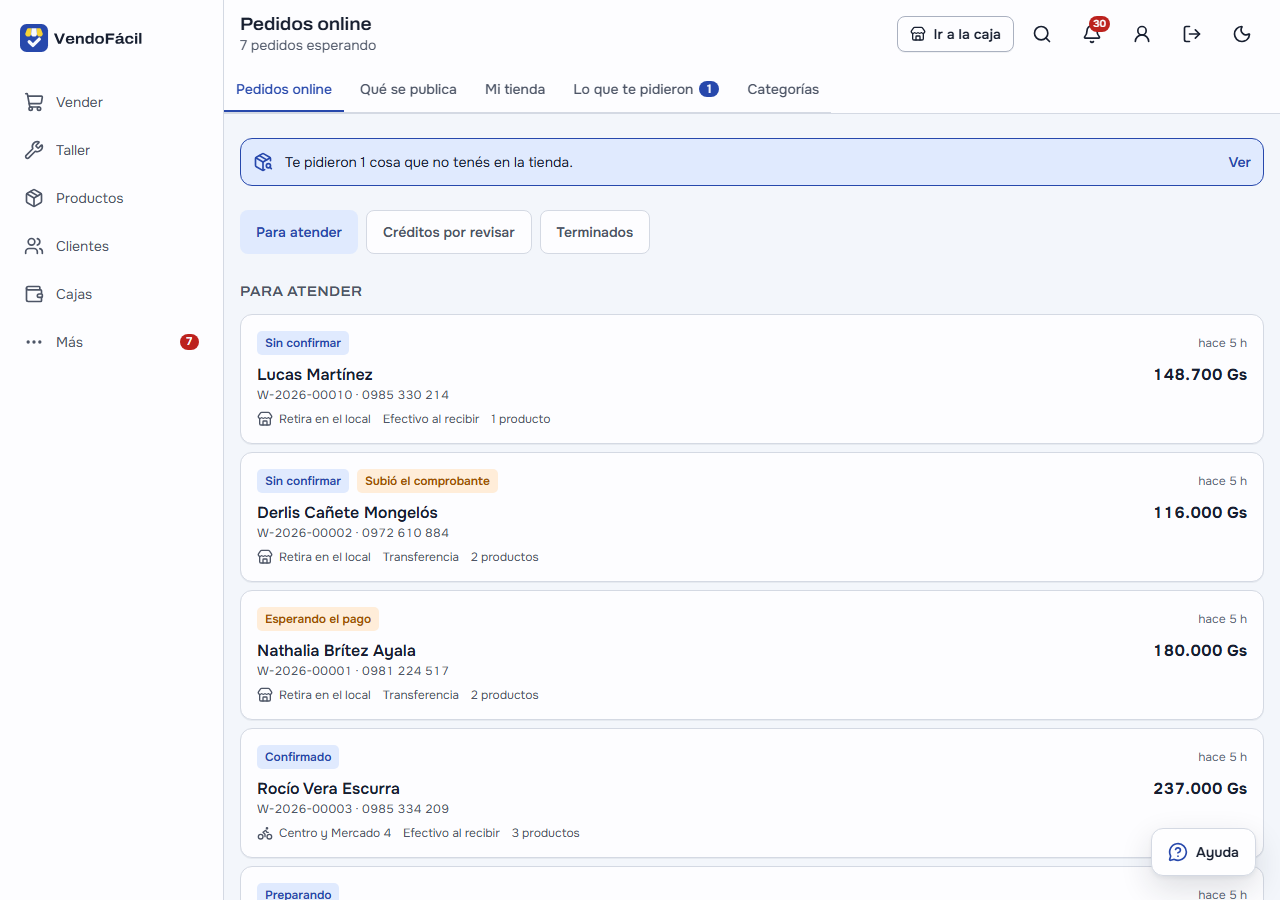Select Terminados filter
The image size is (1280, 900).
595,232
